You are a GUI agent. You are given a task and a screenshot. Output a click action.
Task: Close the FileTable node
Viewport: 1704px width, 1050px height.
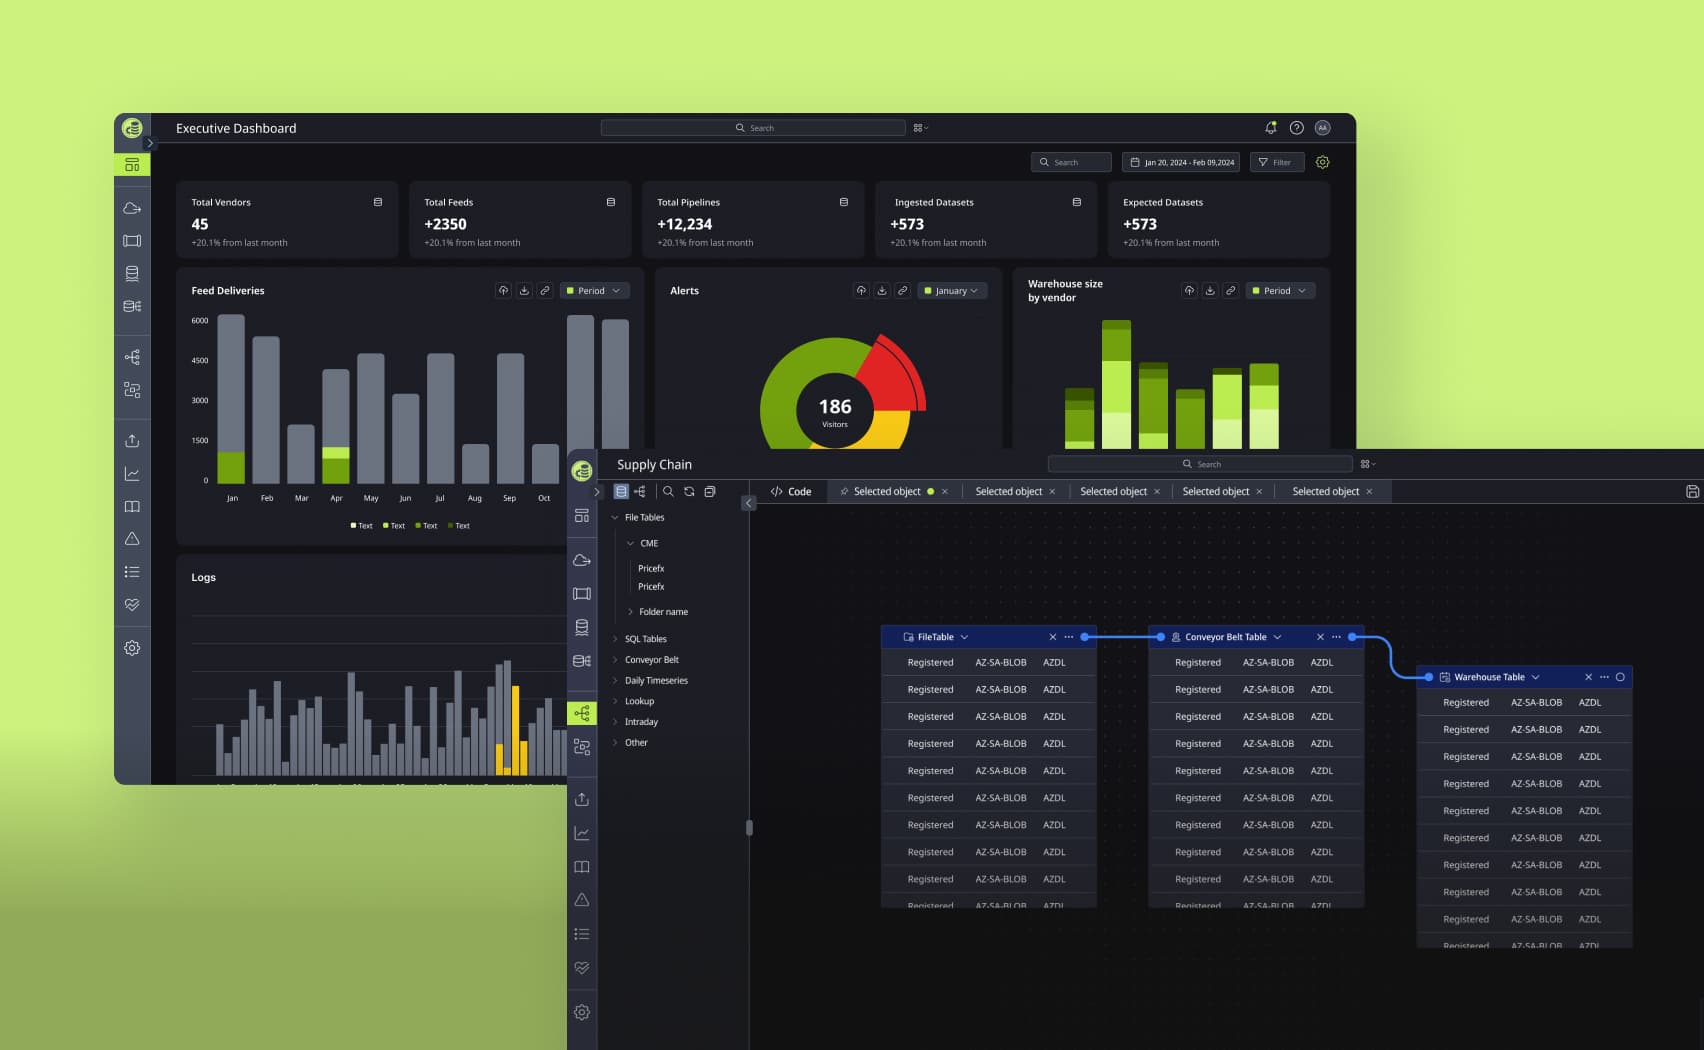pos(1052,637)
